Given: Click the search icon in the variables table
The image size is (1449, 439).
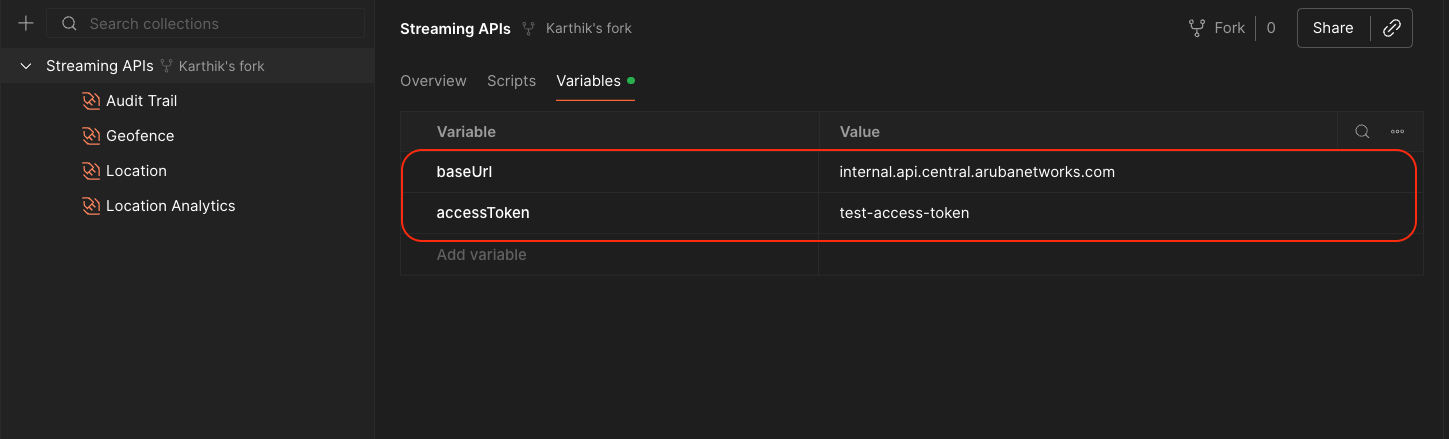Looking at the screenshot, I should click(x=1362, y=131).
